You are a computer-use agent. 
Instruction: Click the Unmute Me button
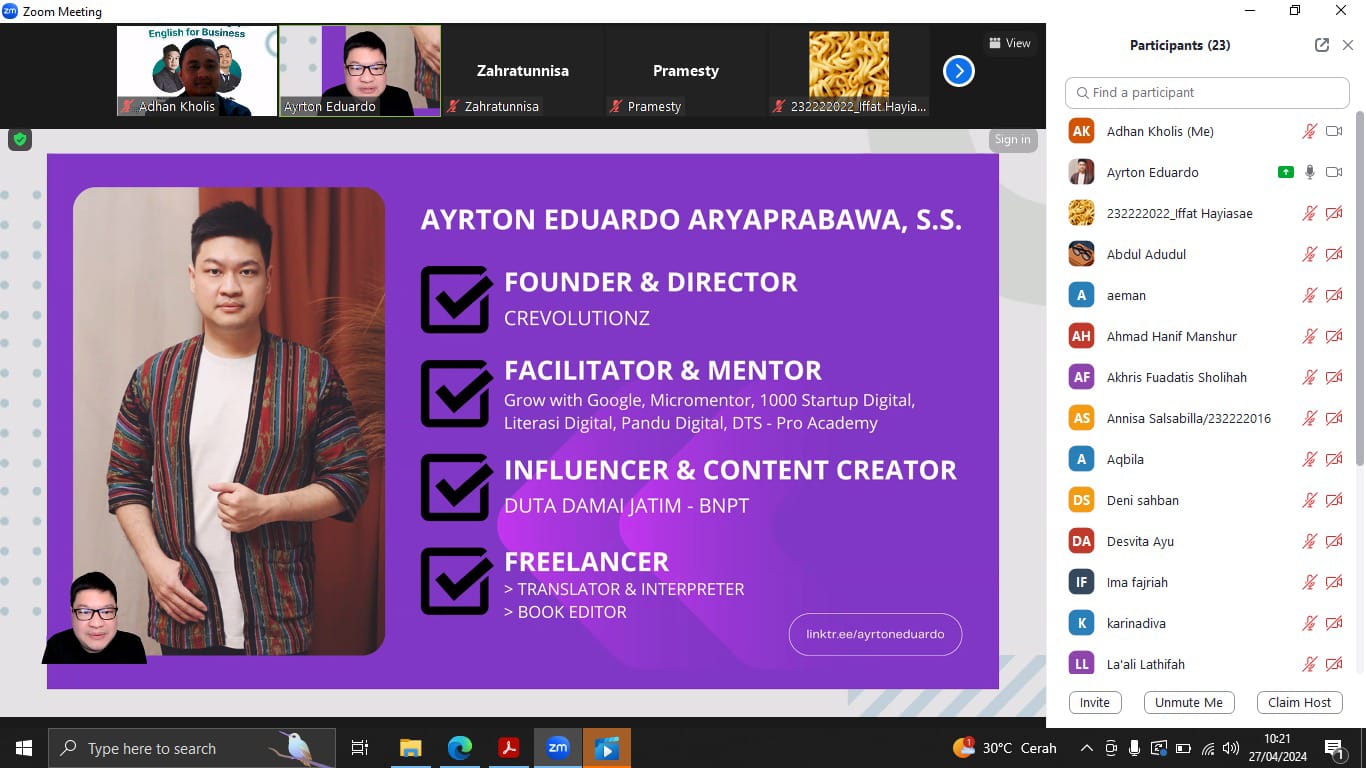click(x=1188, y=702)
